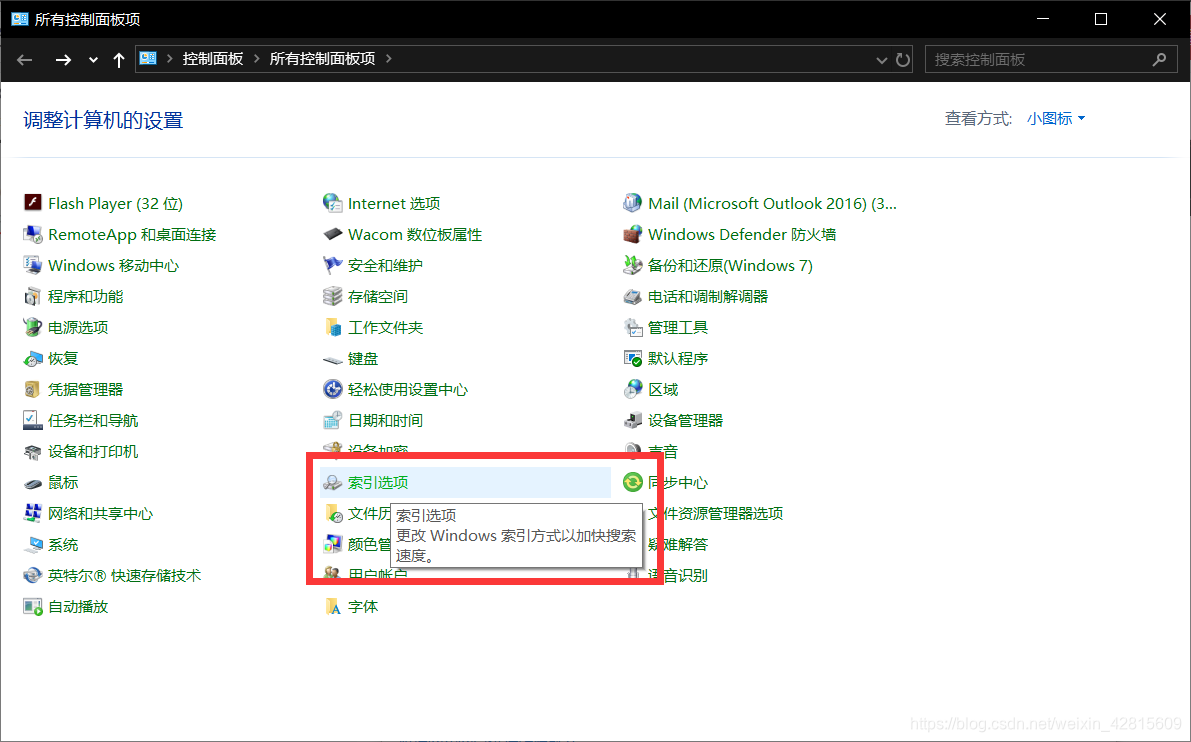1191x742 pixels.
Task: Click the 网络和共享中心 icon
Action: pyautogui.click(x=32, y=513)
